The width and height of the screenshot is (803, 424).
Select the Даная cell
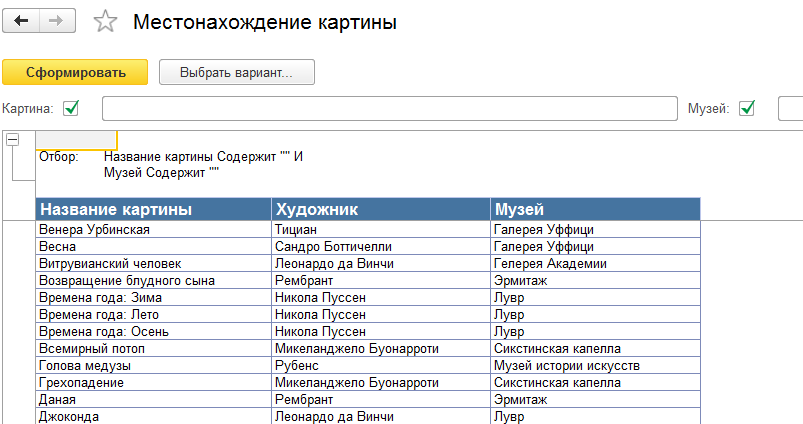(154, 399)
